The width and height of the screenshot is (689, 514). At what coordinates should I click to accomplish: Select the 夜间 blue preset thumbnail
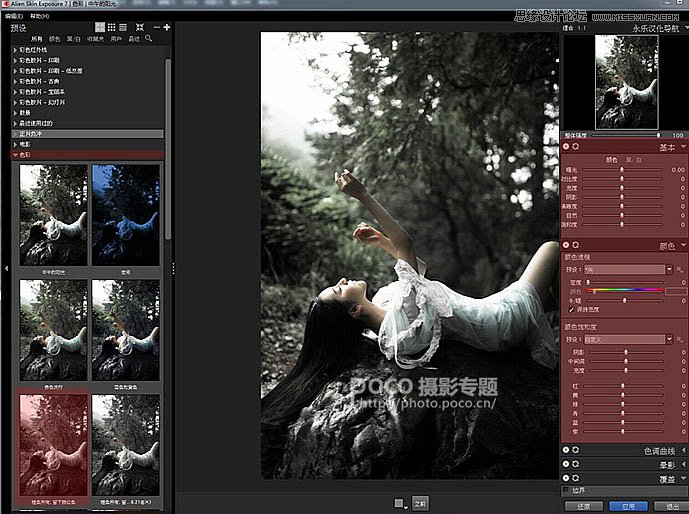click(125, 214)
